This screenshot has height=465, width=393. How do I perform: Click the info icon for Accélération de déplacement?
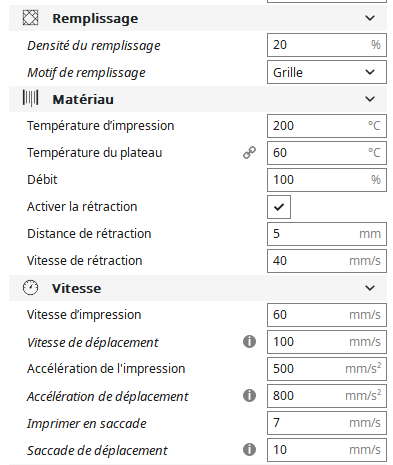tap(249, 396)
